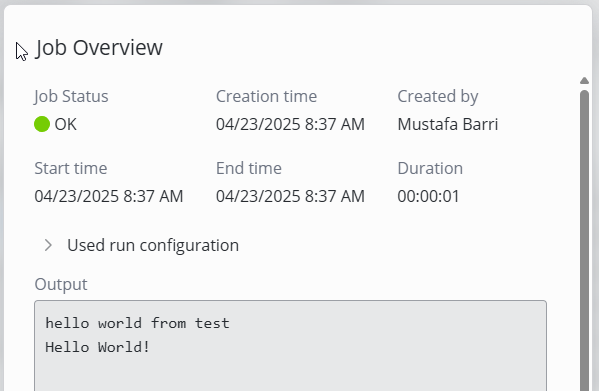Click the Start time label
599x391 pixels.
(x=71, y=168)
